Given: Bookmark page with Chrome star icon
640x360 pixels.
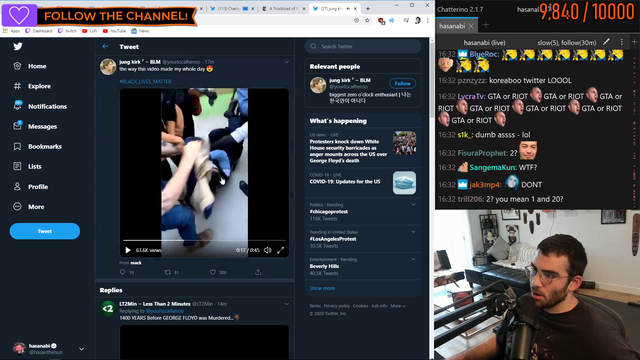Looking at the screenshot, I should pos(367,20).
